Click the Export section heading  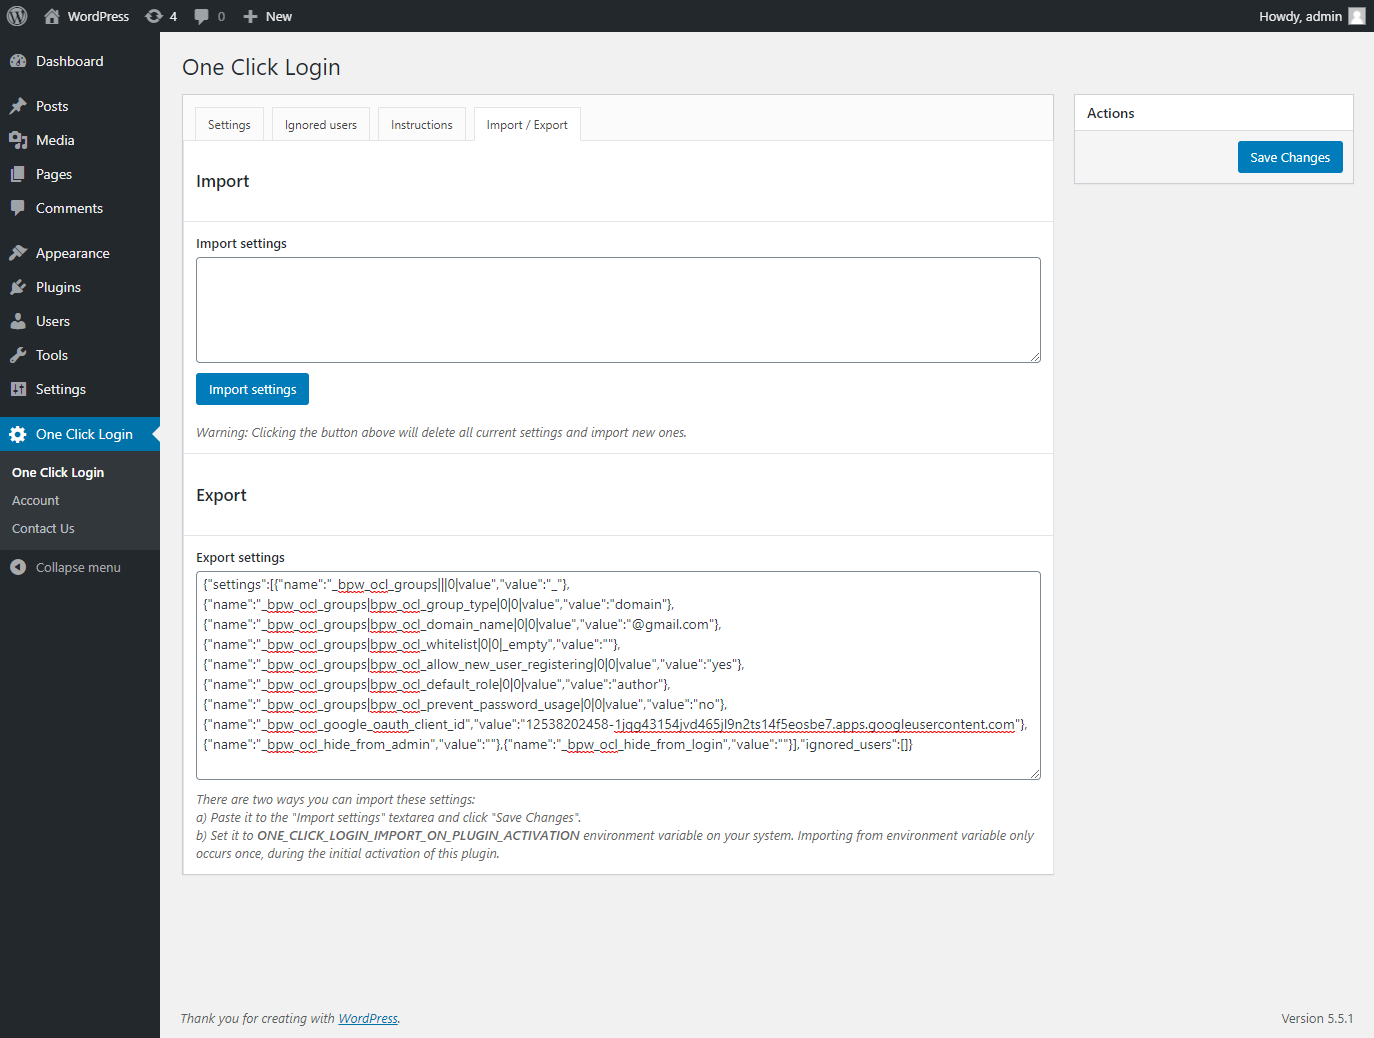(x=221, y=495)
